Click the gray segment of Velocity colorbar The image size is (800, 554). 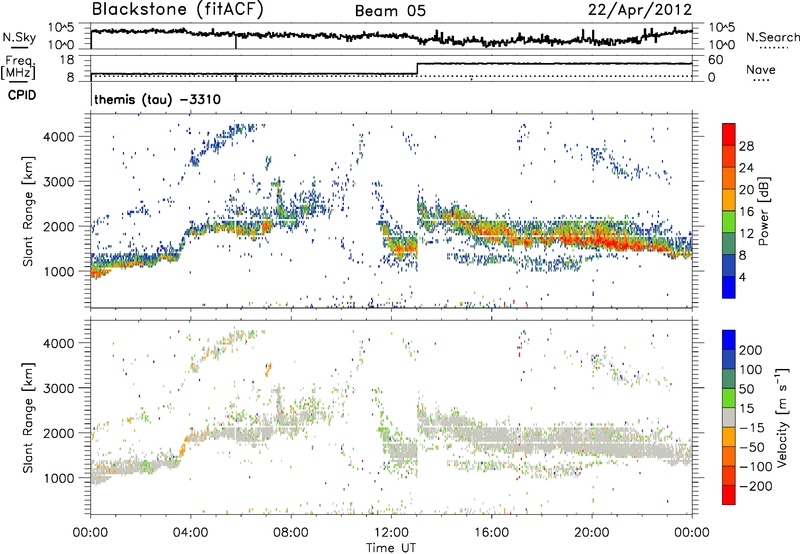[x=729, y=418]
